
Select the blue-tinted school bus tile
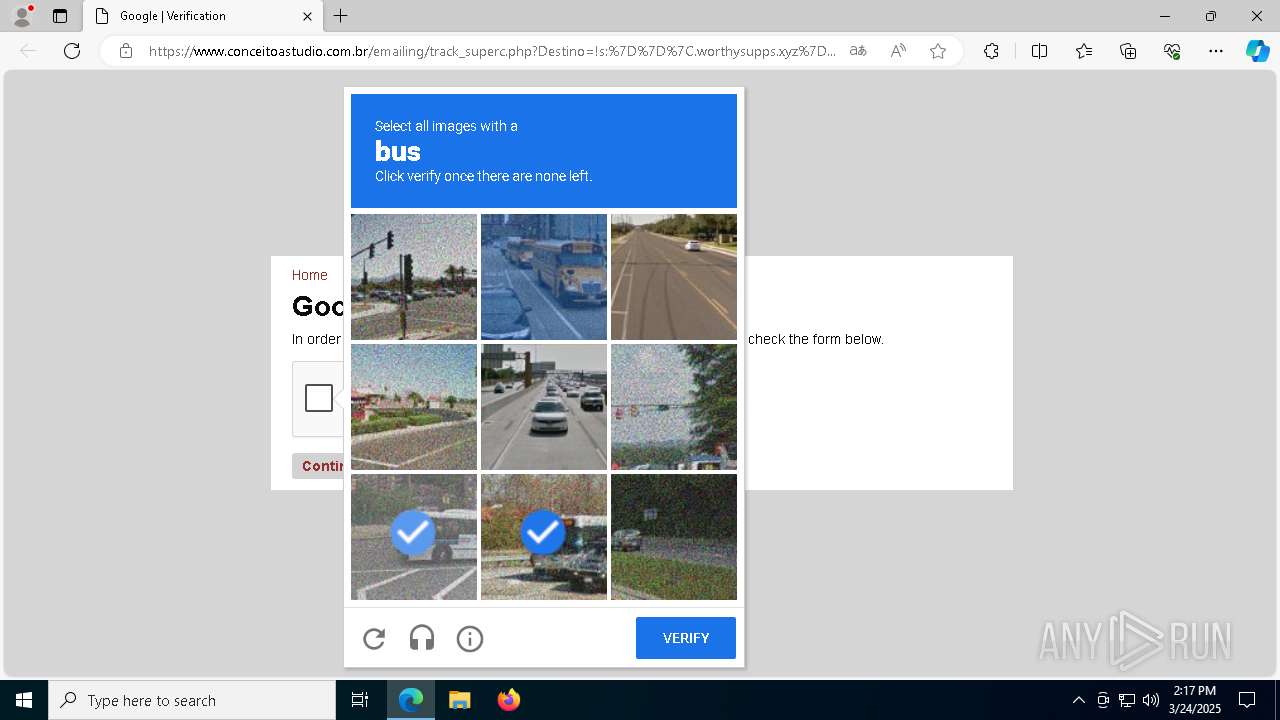(x=544, y=277)
